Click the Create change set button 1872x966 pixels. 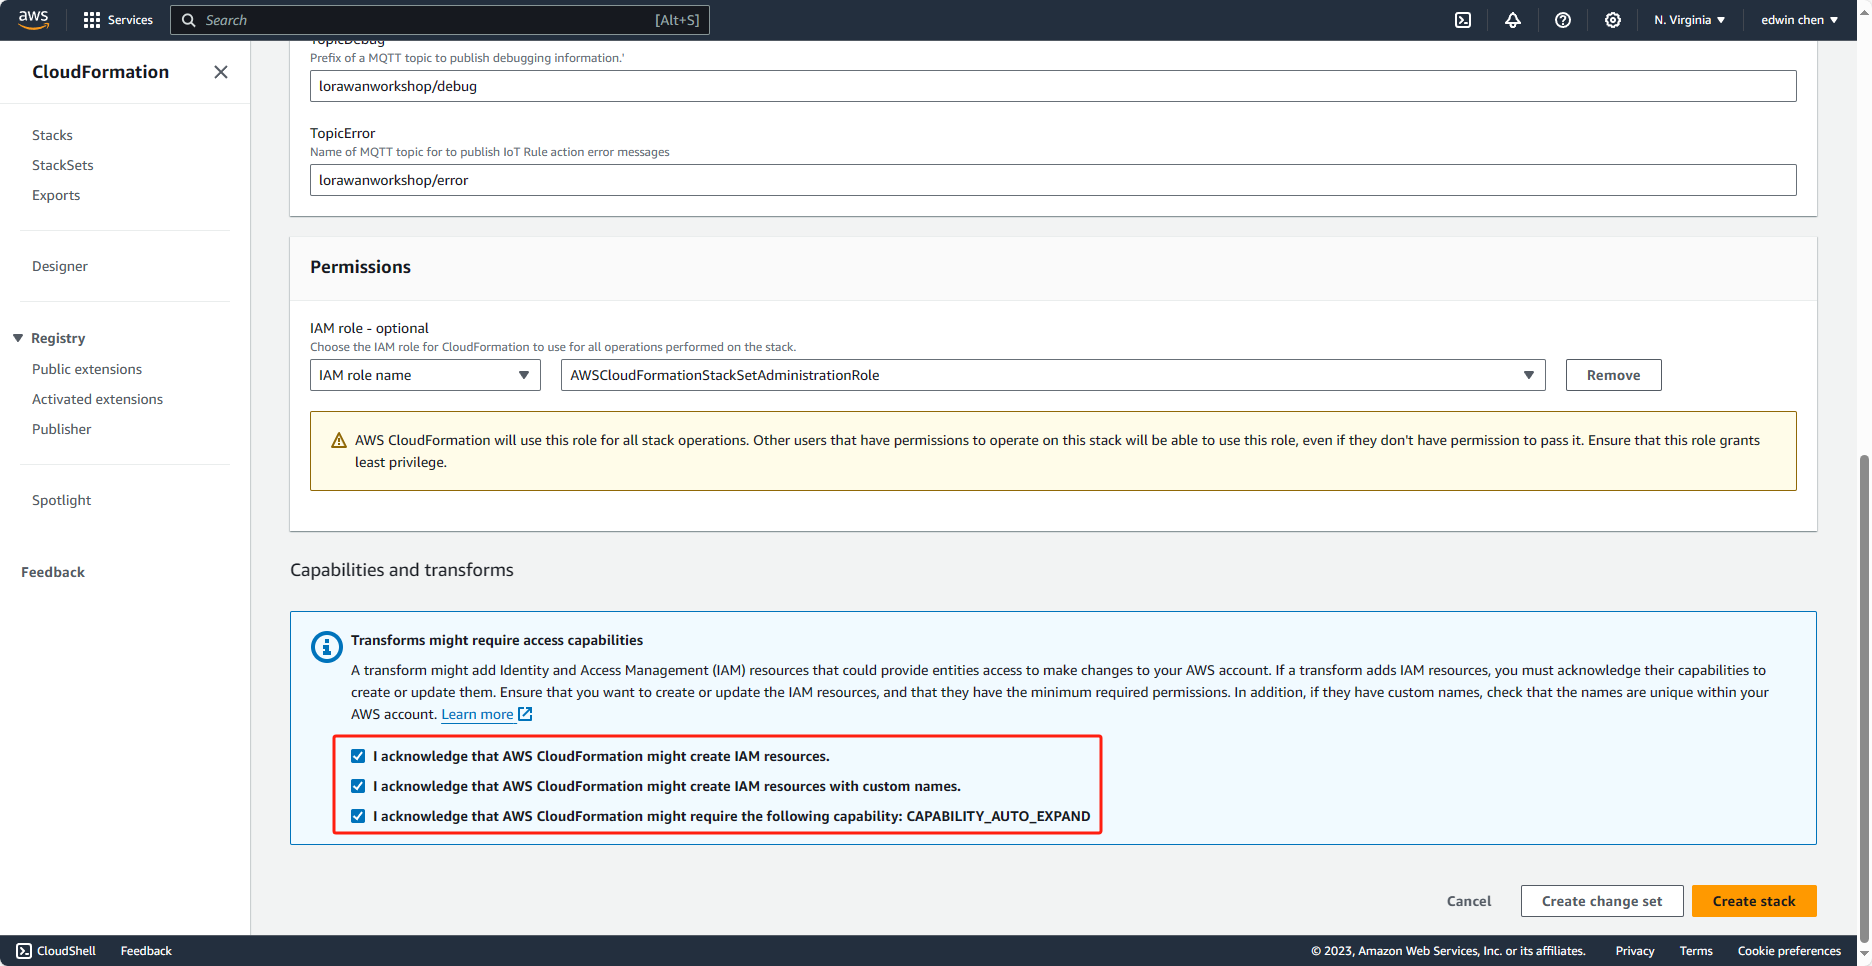[x=1602, y=901]
